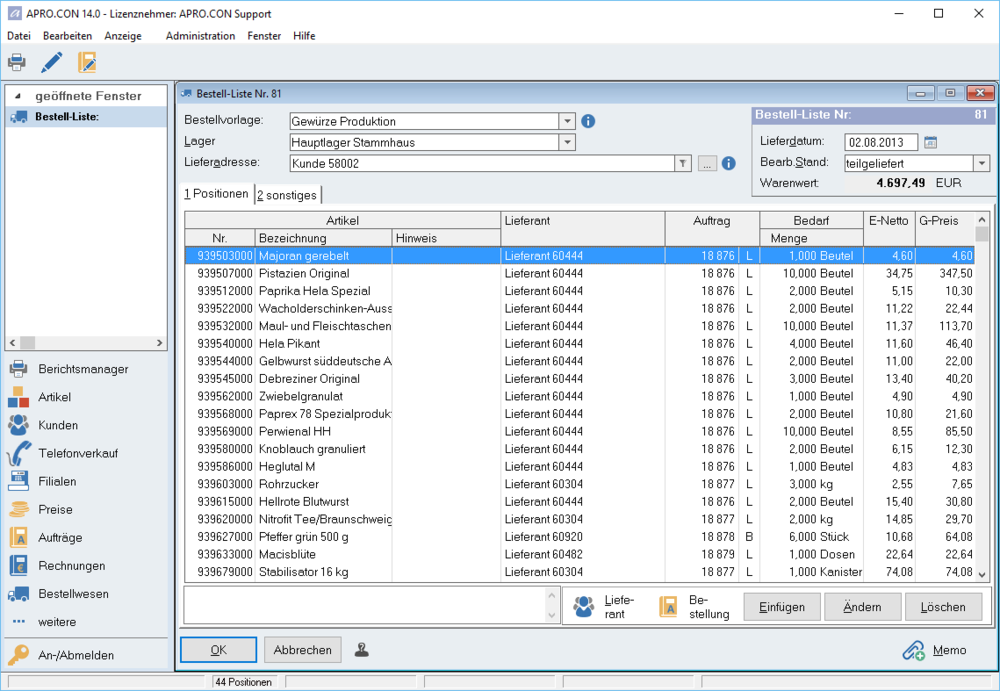Click the Löschen button
The width and height of the screenshot is (1000, 691).
click(943, 607)
